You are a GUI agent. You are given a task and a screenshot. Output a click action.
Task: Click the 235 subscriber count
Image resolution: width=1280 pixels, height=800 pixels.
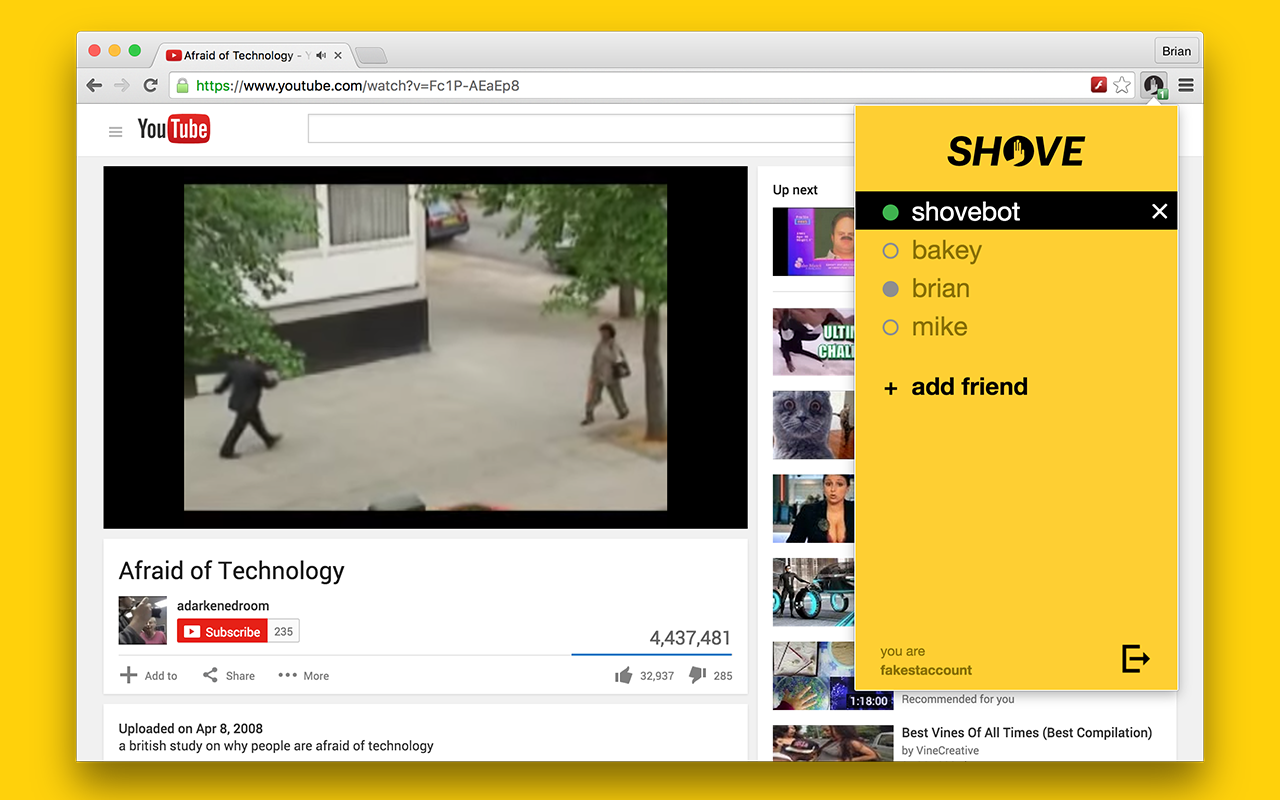(284, 631)
